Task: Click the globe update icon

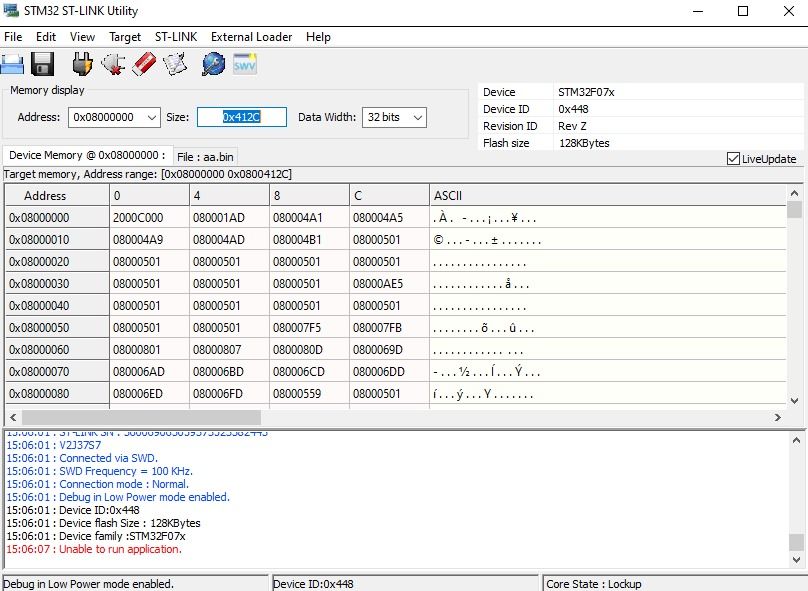Action: [x=213, y=64]
